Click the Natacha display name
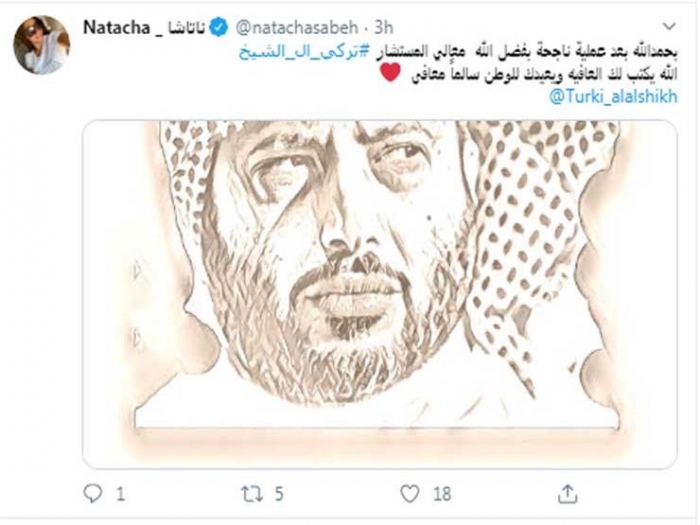 tap(117, 28)
